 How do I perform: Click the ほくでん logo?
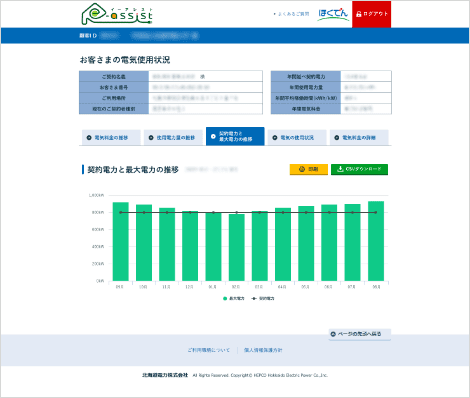(333, 14)
